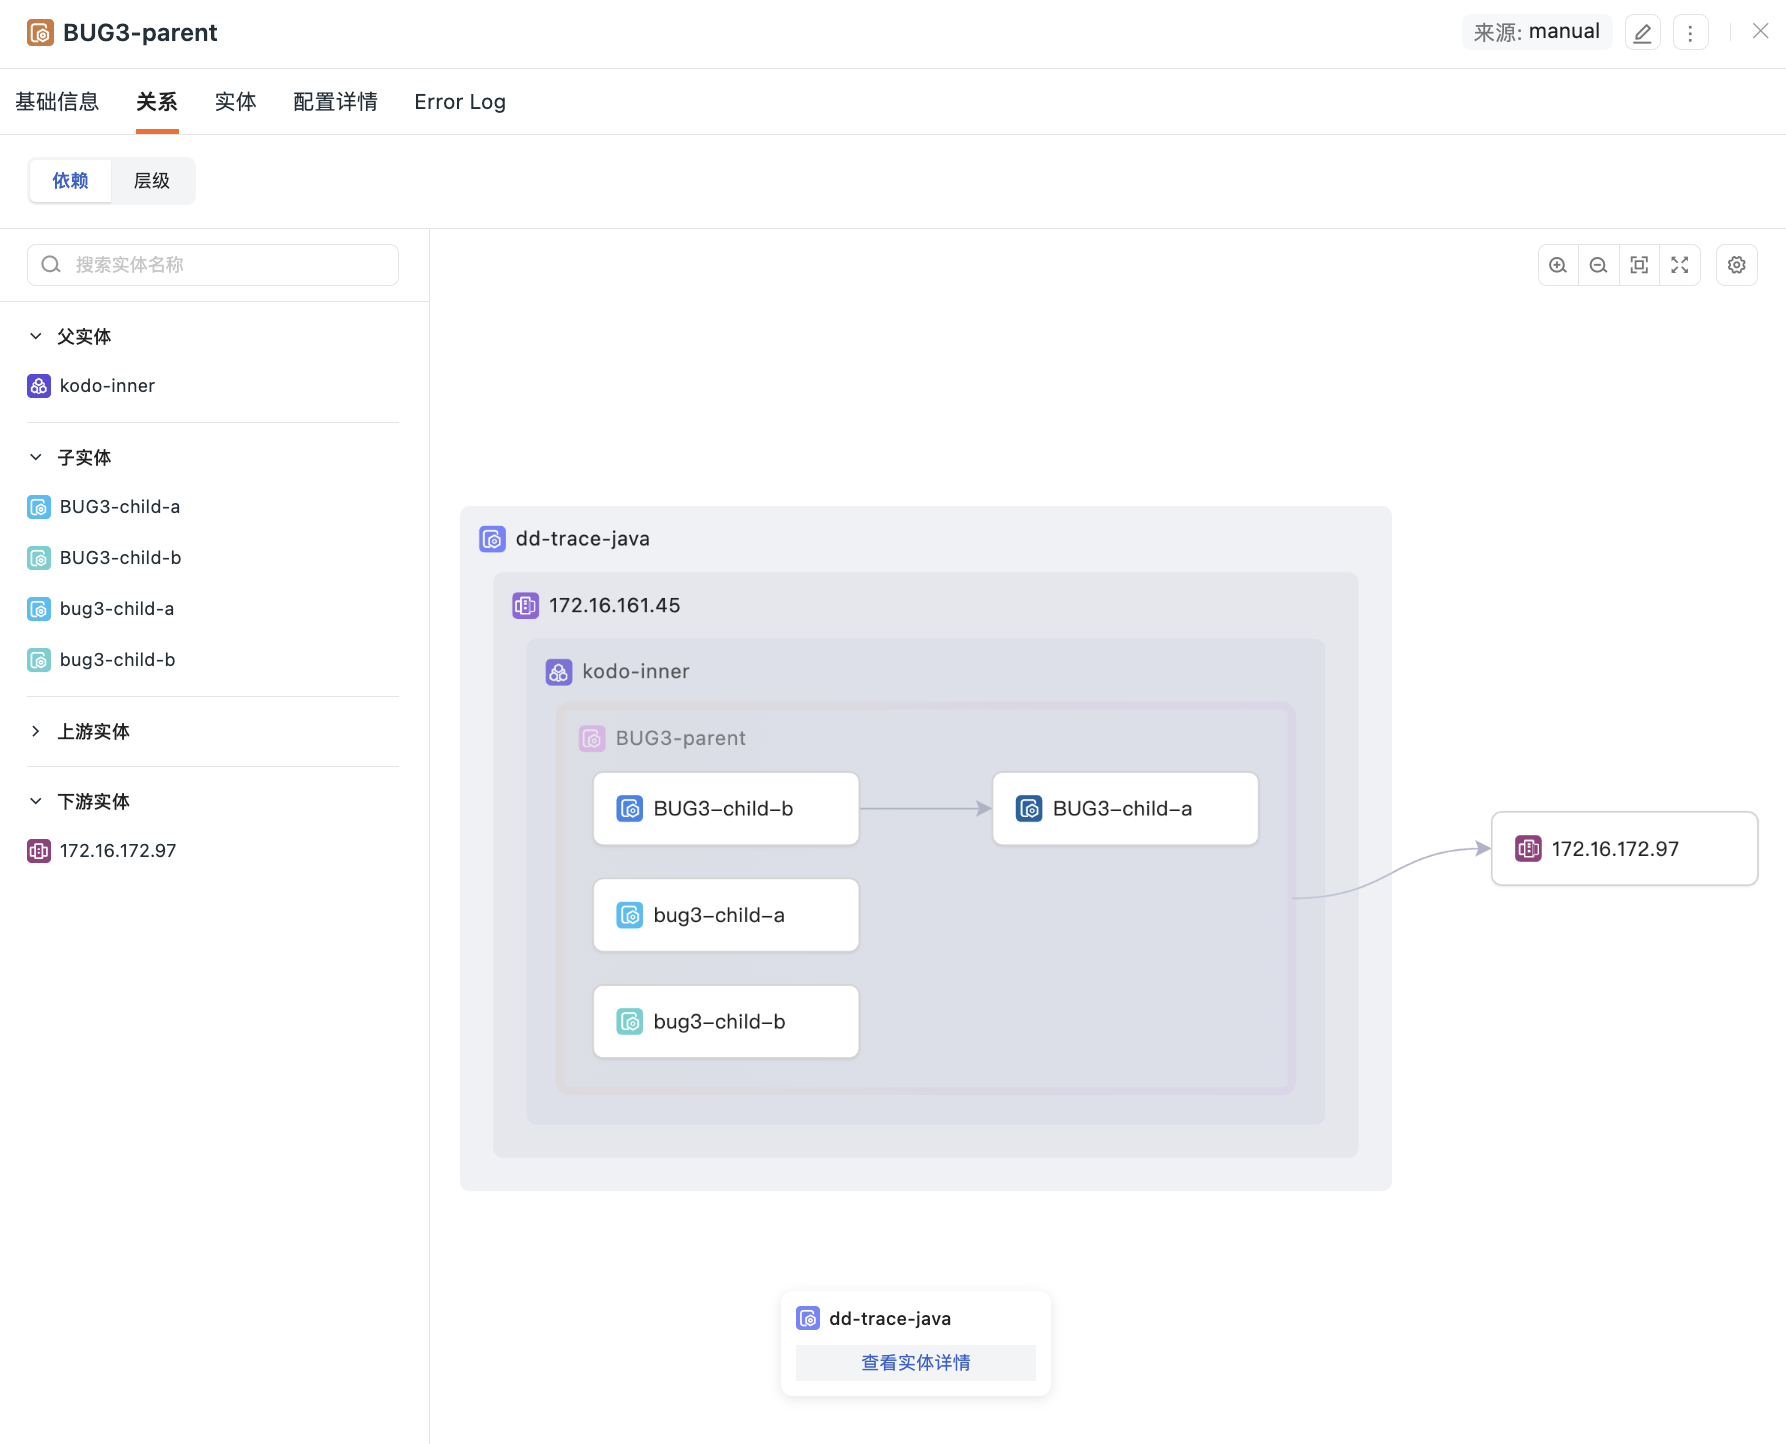This screenshot has height=1444, width=1786.
Task: Click the search magnifier icon
Action: coord(51,265)
